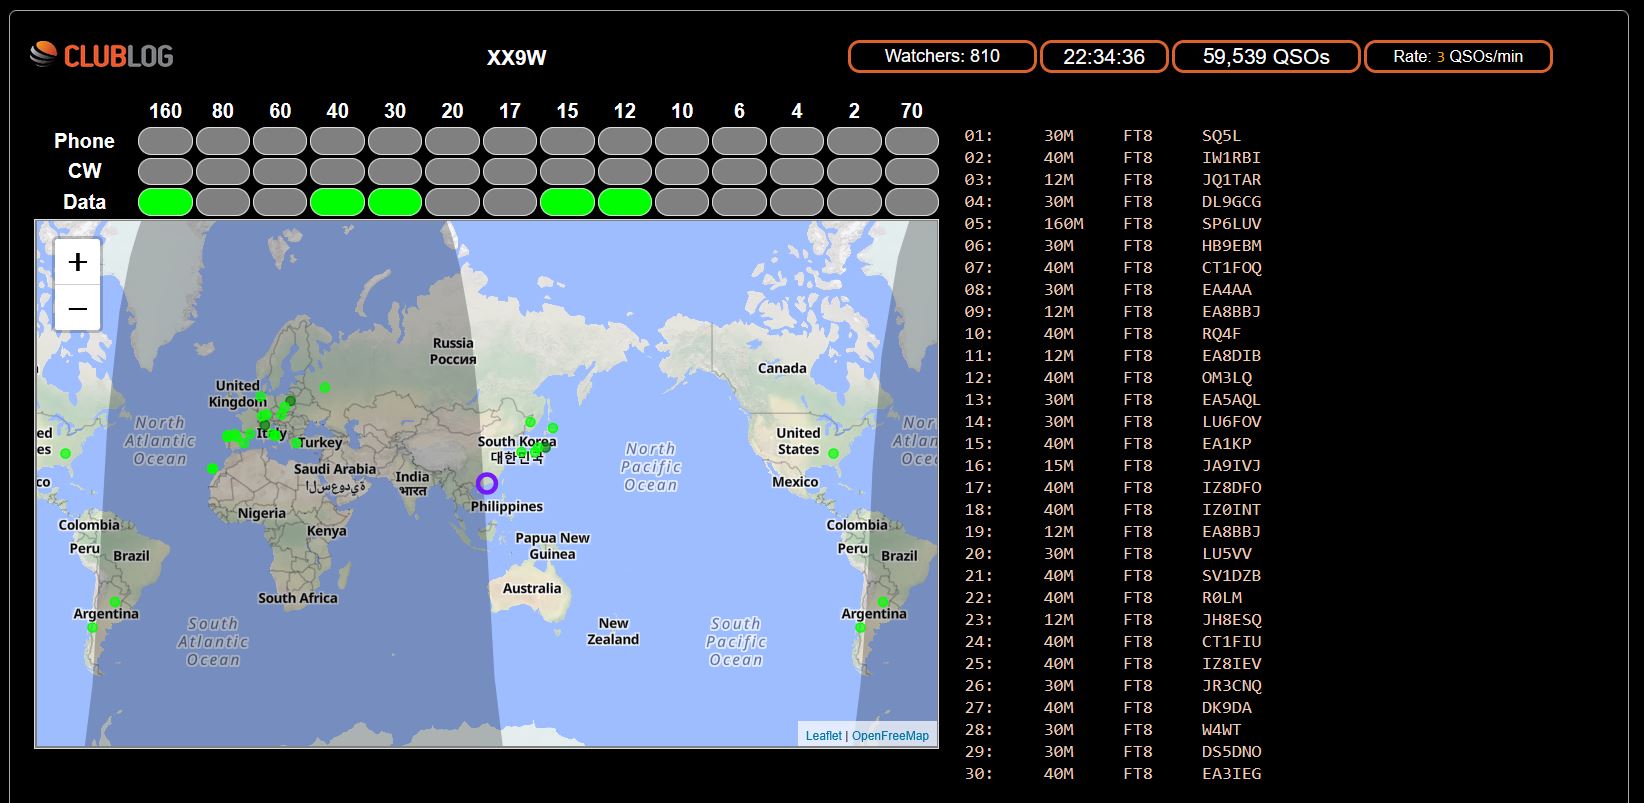Click the Rate QSOs/min box
The width and height of the screenshot is (1644, 803).
(1457, 56)
